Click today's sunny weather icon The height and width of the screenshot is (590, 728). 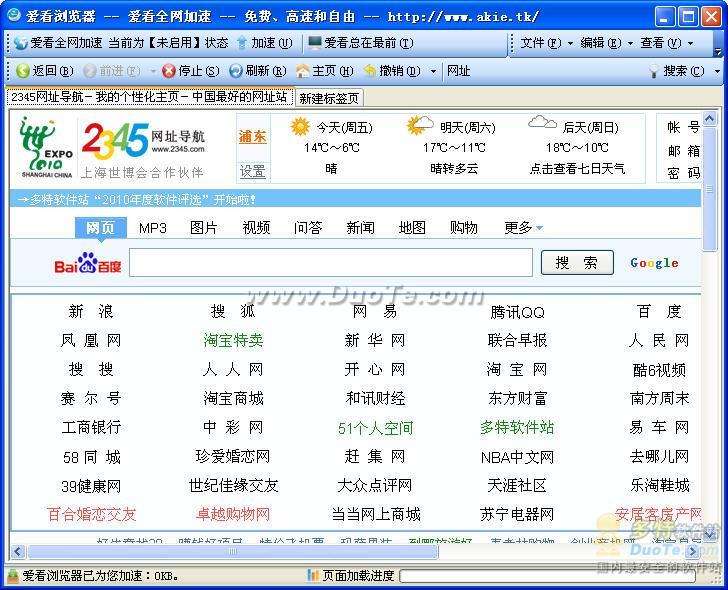click(x=299, y=127)
